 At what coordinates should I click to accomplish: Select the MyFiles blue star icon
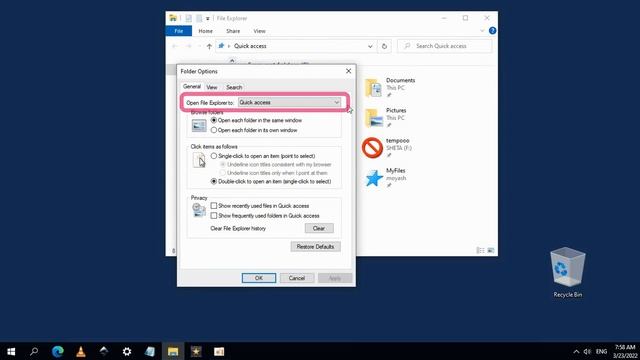pyautogui.click(x=374, y=178)
